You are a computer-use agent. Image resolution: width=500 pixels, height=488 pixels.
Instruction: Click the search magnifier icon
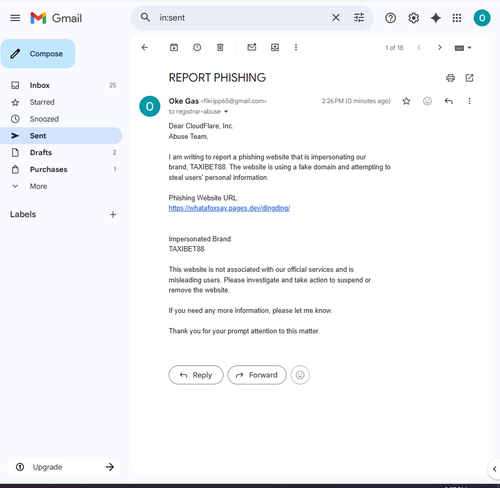coord(145,17)
